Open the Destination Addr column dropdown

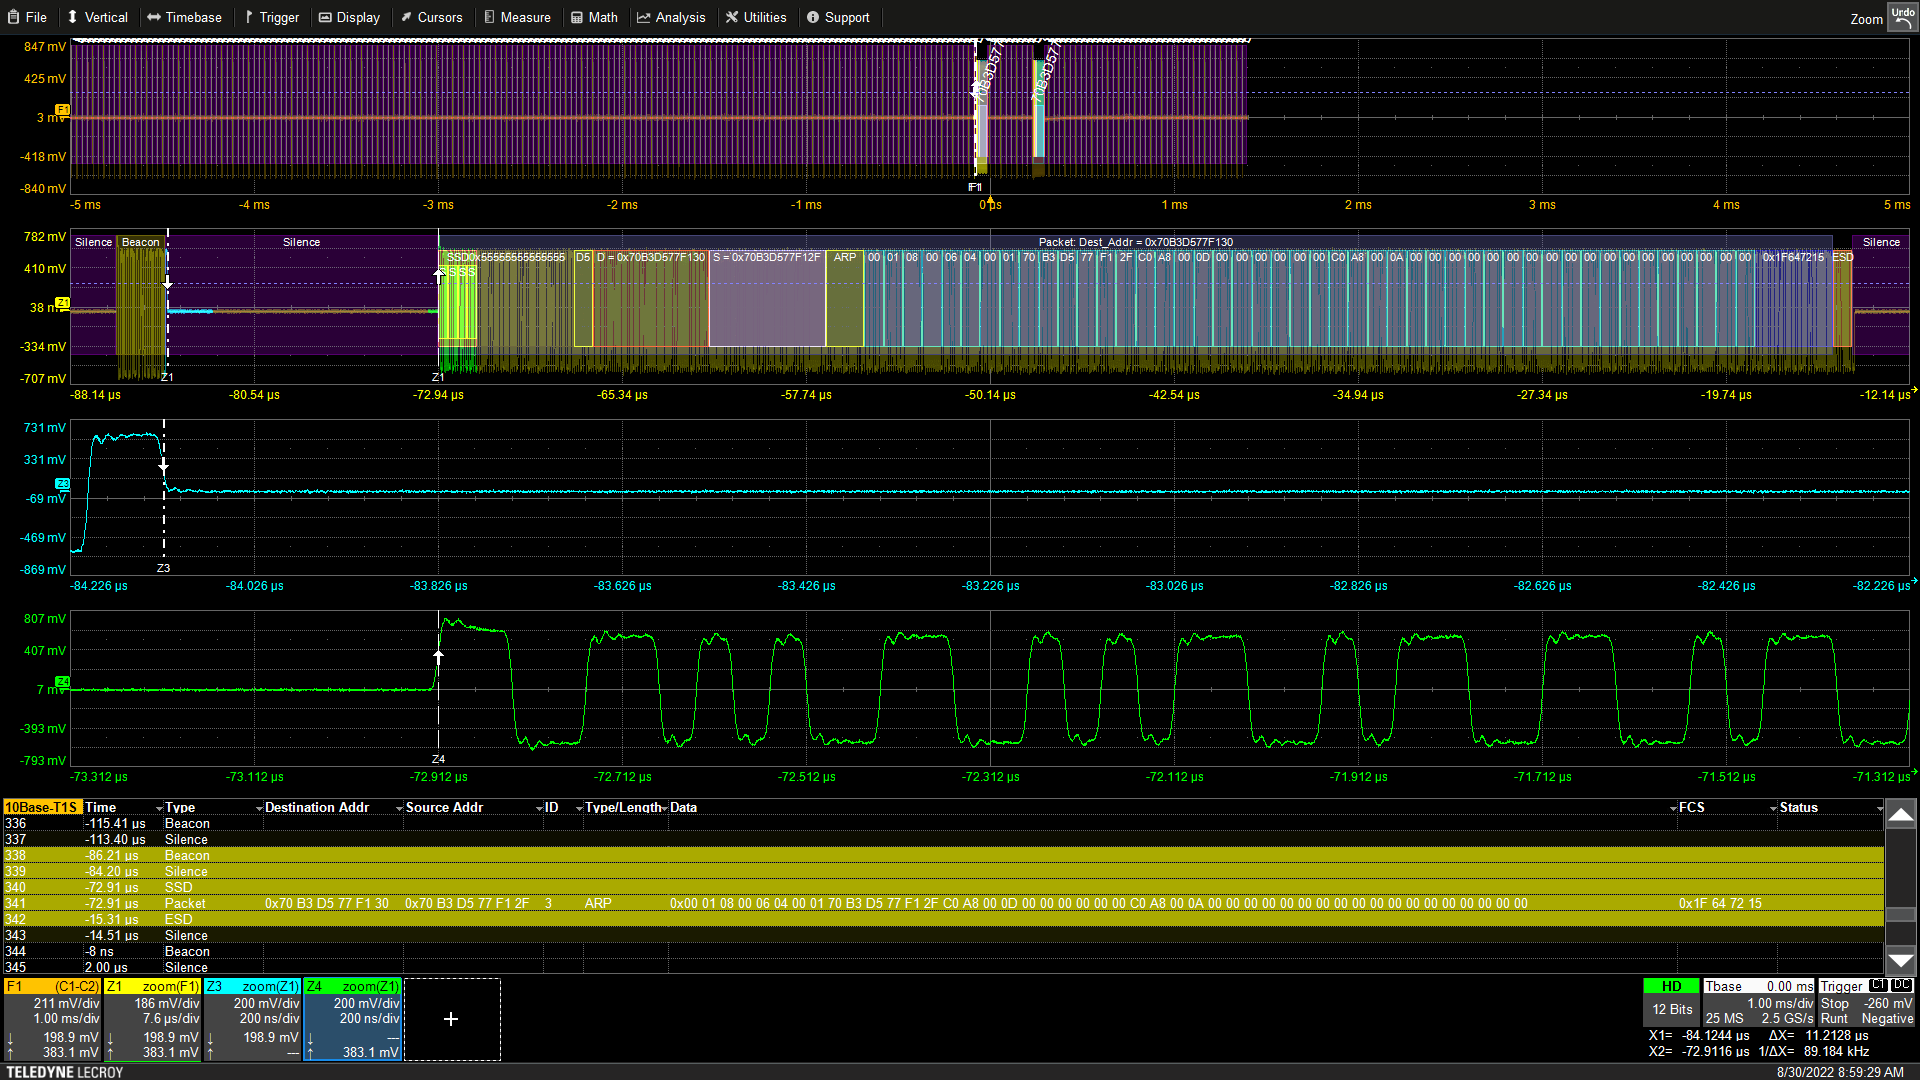click(x=399, y=808)
